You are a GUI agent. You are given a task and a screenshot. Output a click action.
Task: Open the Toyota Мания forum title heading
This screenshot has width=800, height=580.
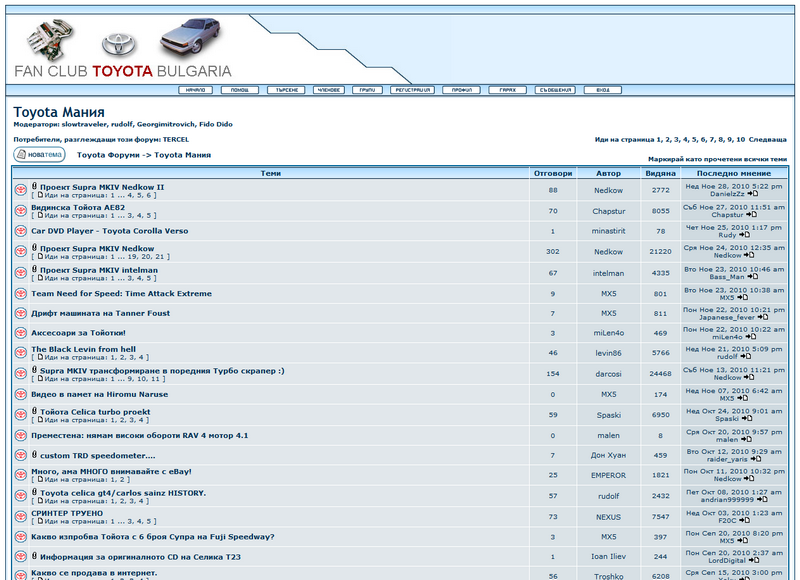point(59,112)
